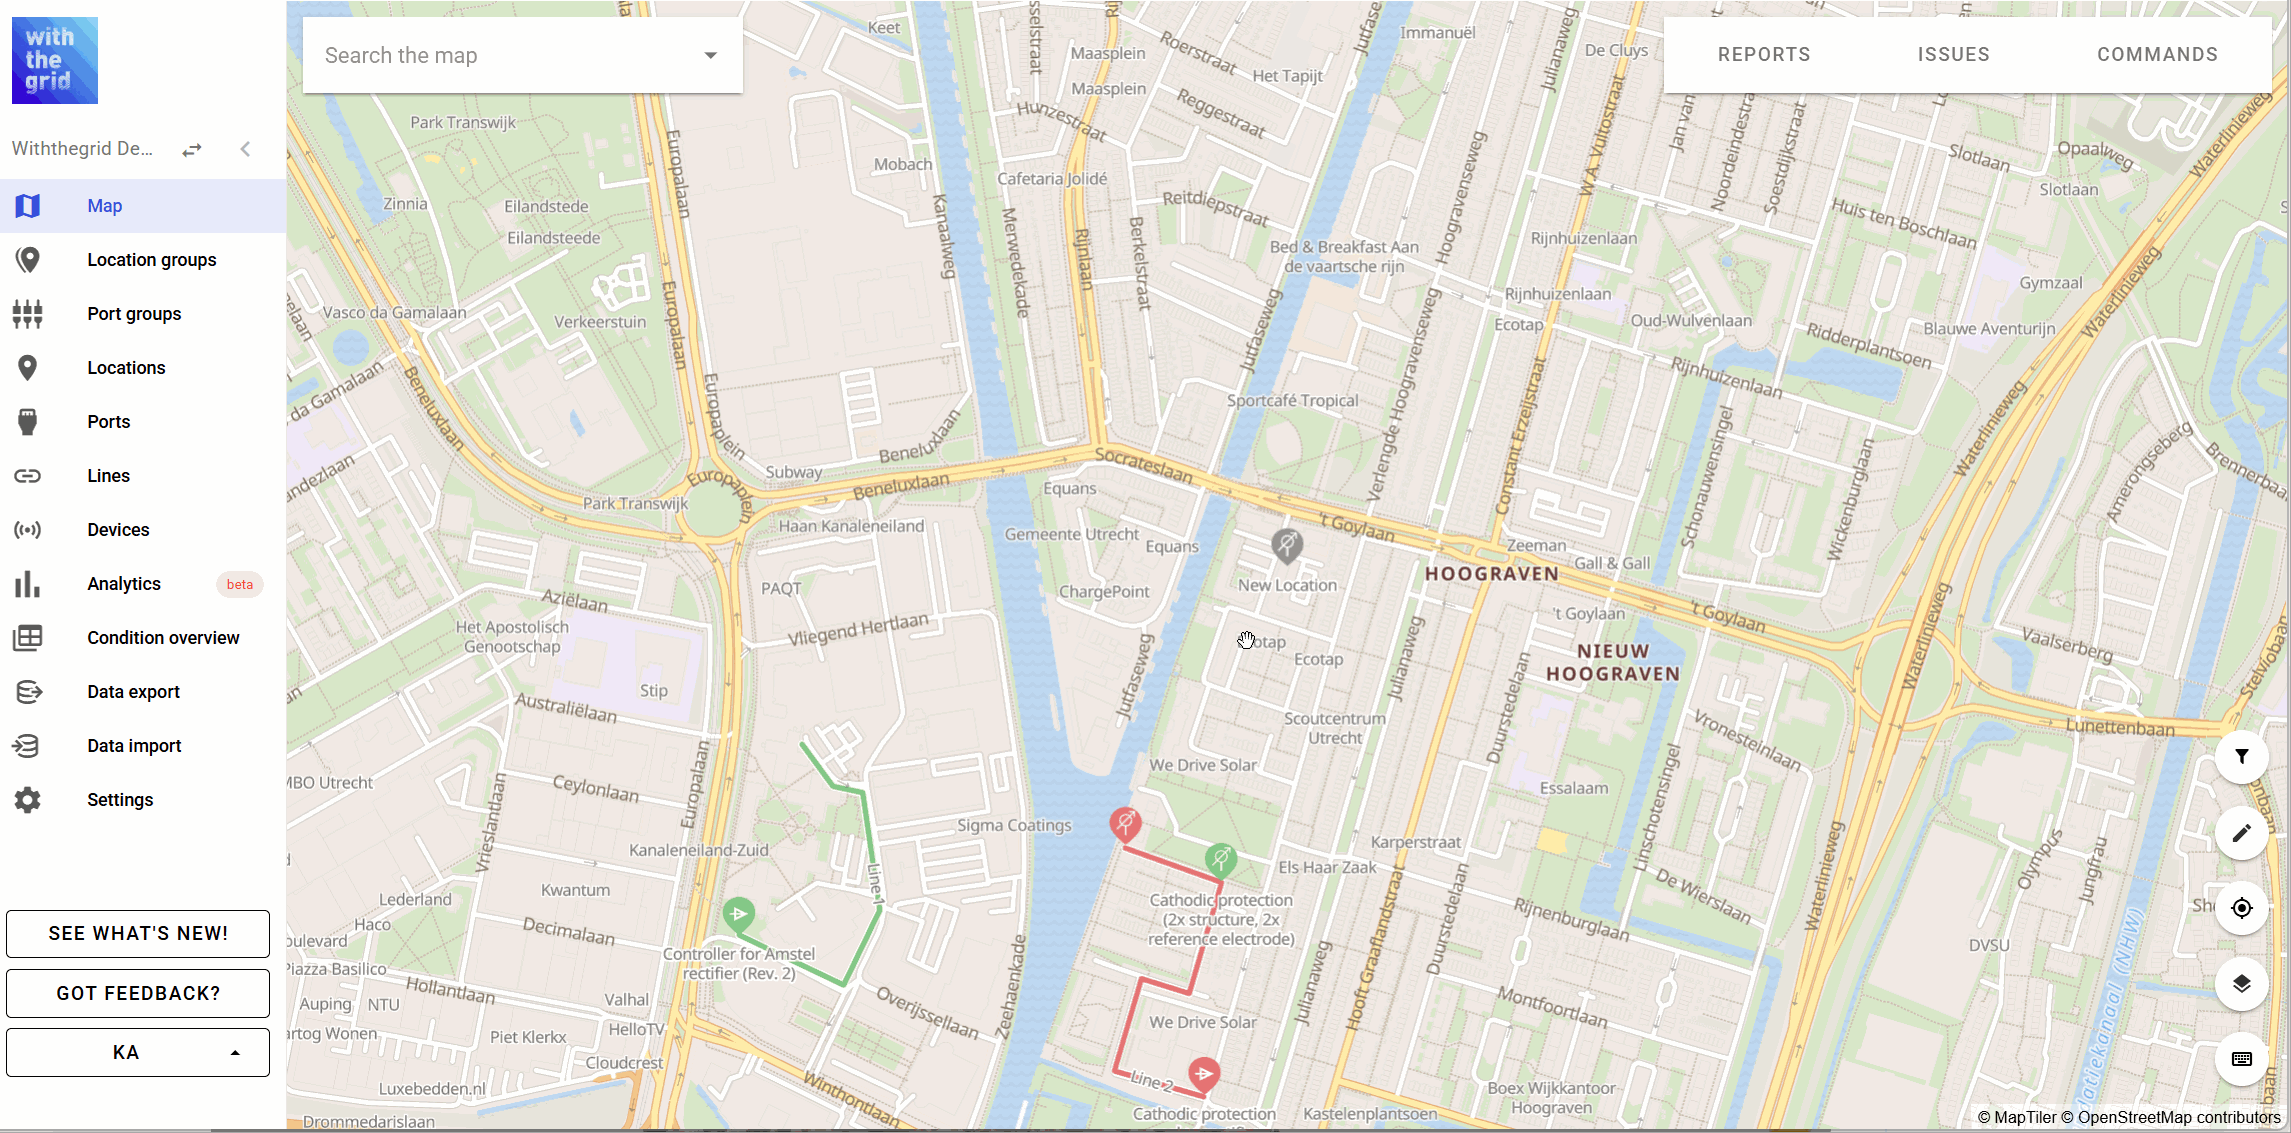The width and height of the screenshot is (2291, 1133).
Task: Click the pencil edit map button
Action: tap(2241, 833)
